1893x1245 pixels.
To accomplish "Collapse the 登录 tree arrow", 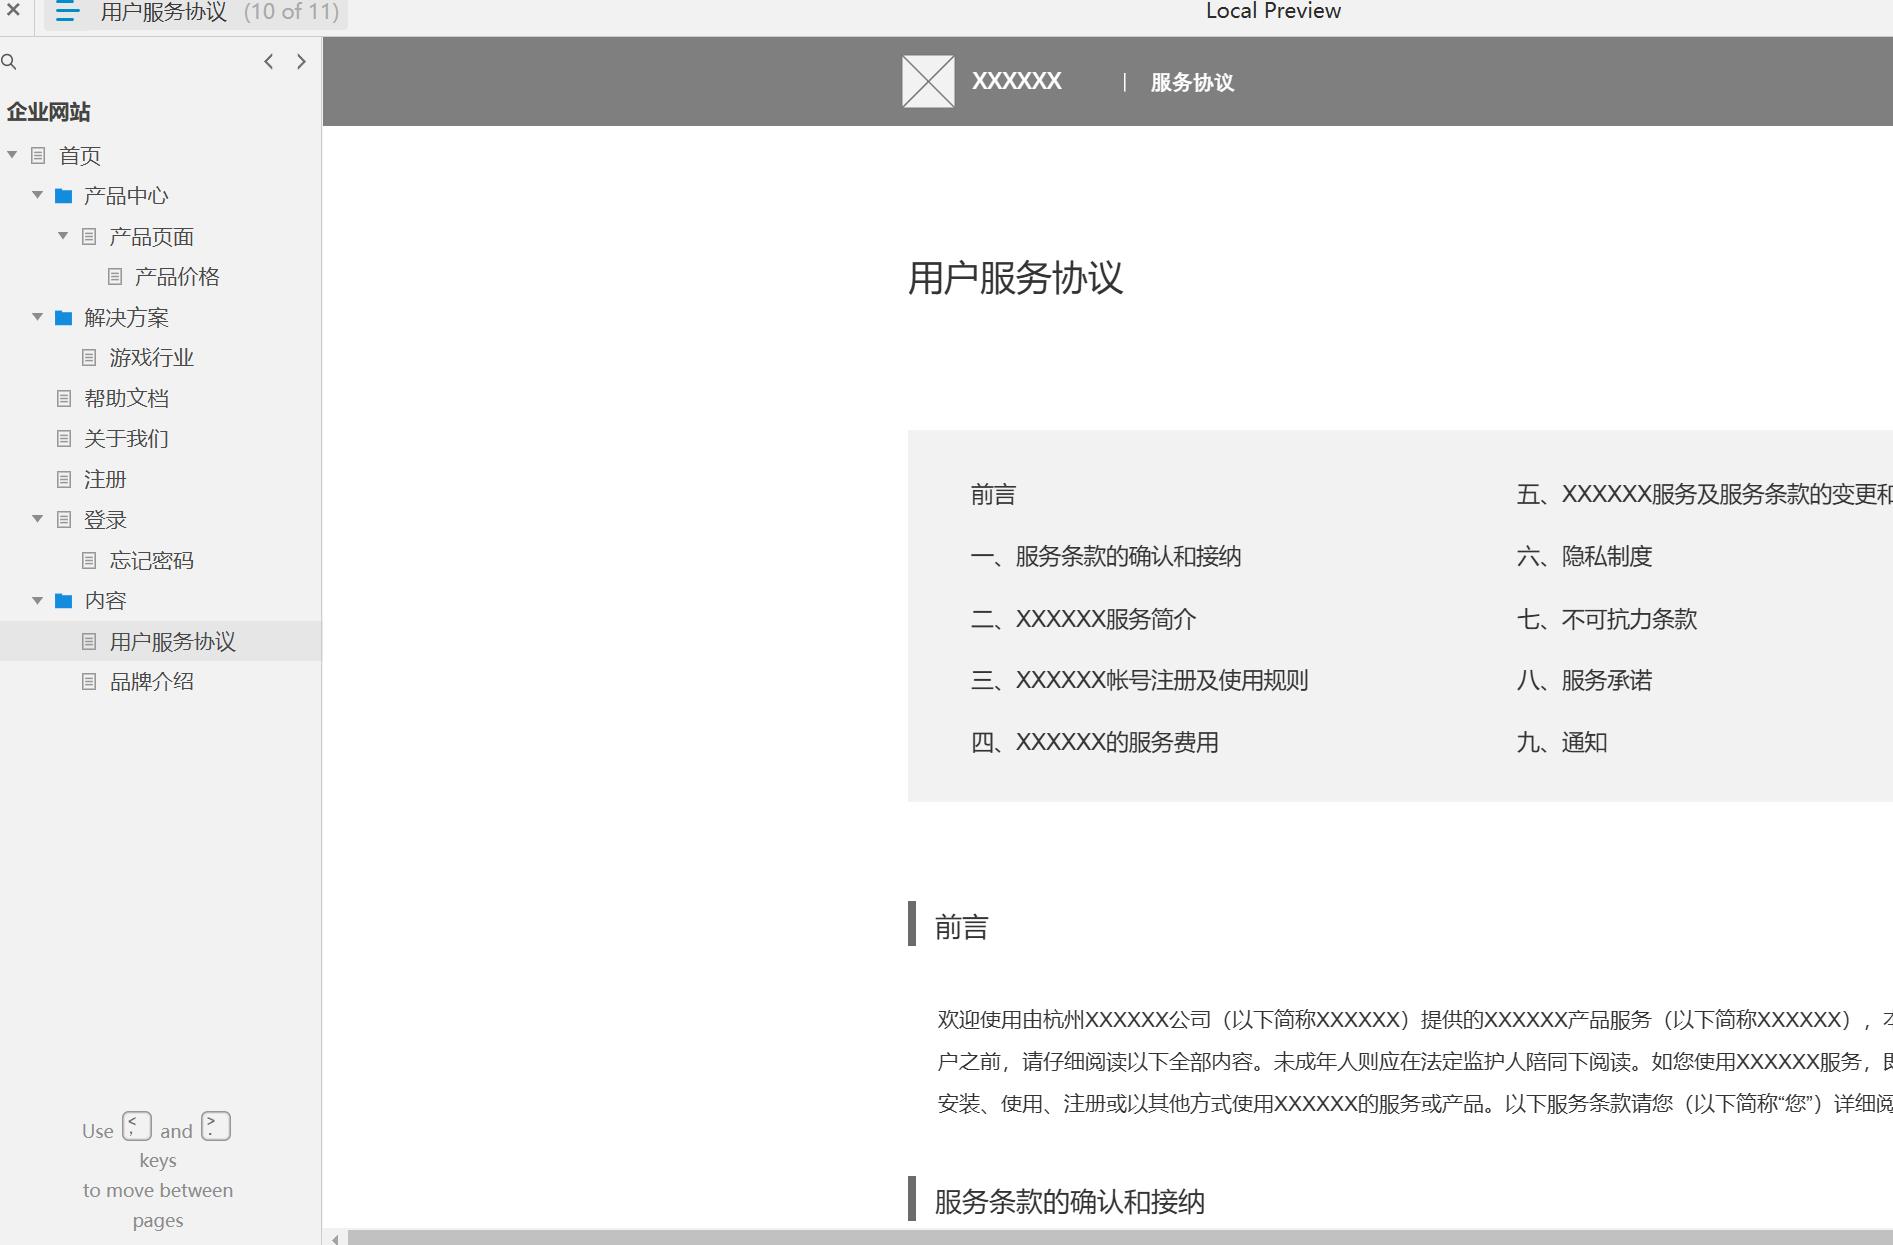I will [x=37, y=519].
